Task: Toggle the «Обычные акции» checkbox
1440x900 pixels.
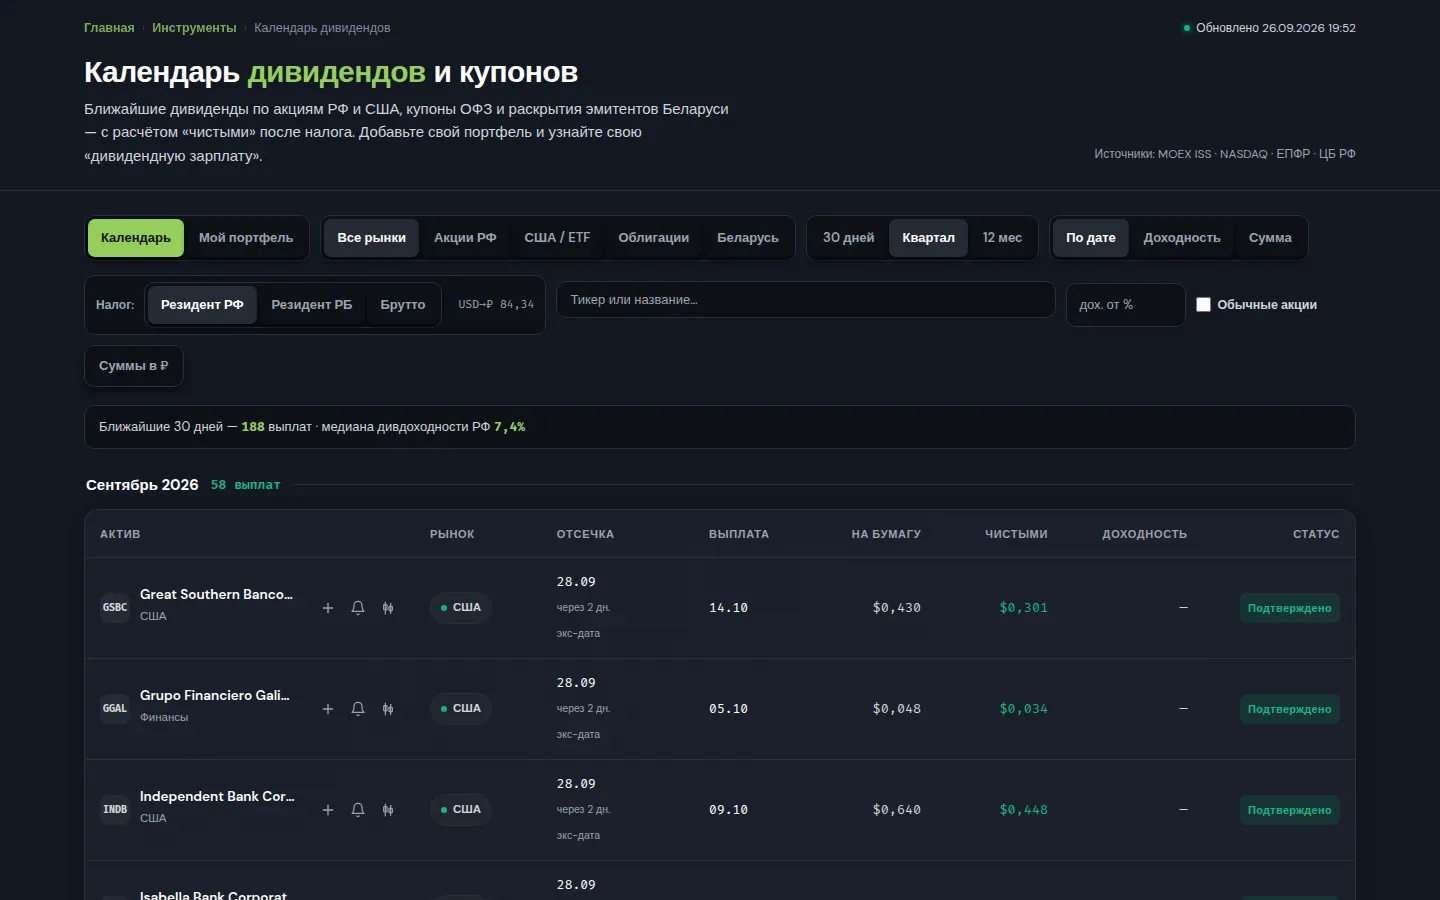Action: click(x=1204, y=305)
